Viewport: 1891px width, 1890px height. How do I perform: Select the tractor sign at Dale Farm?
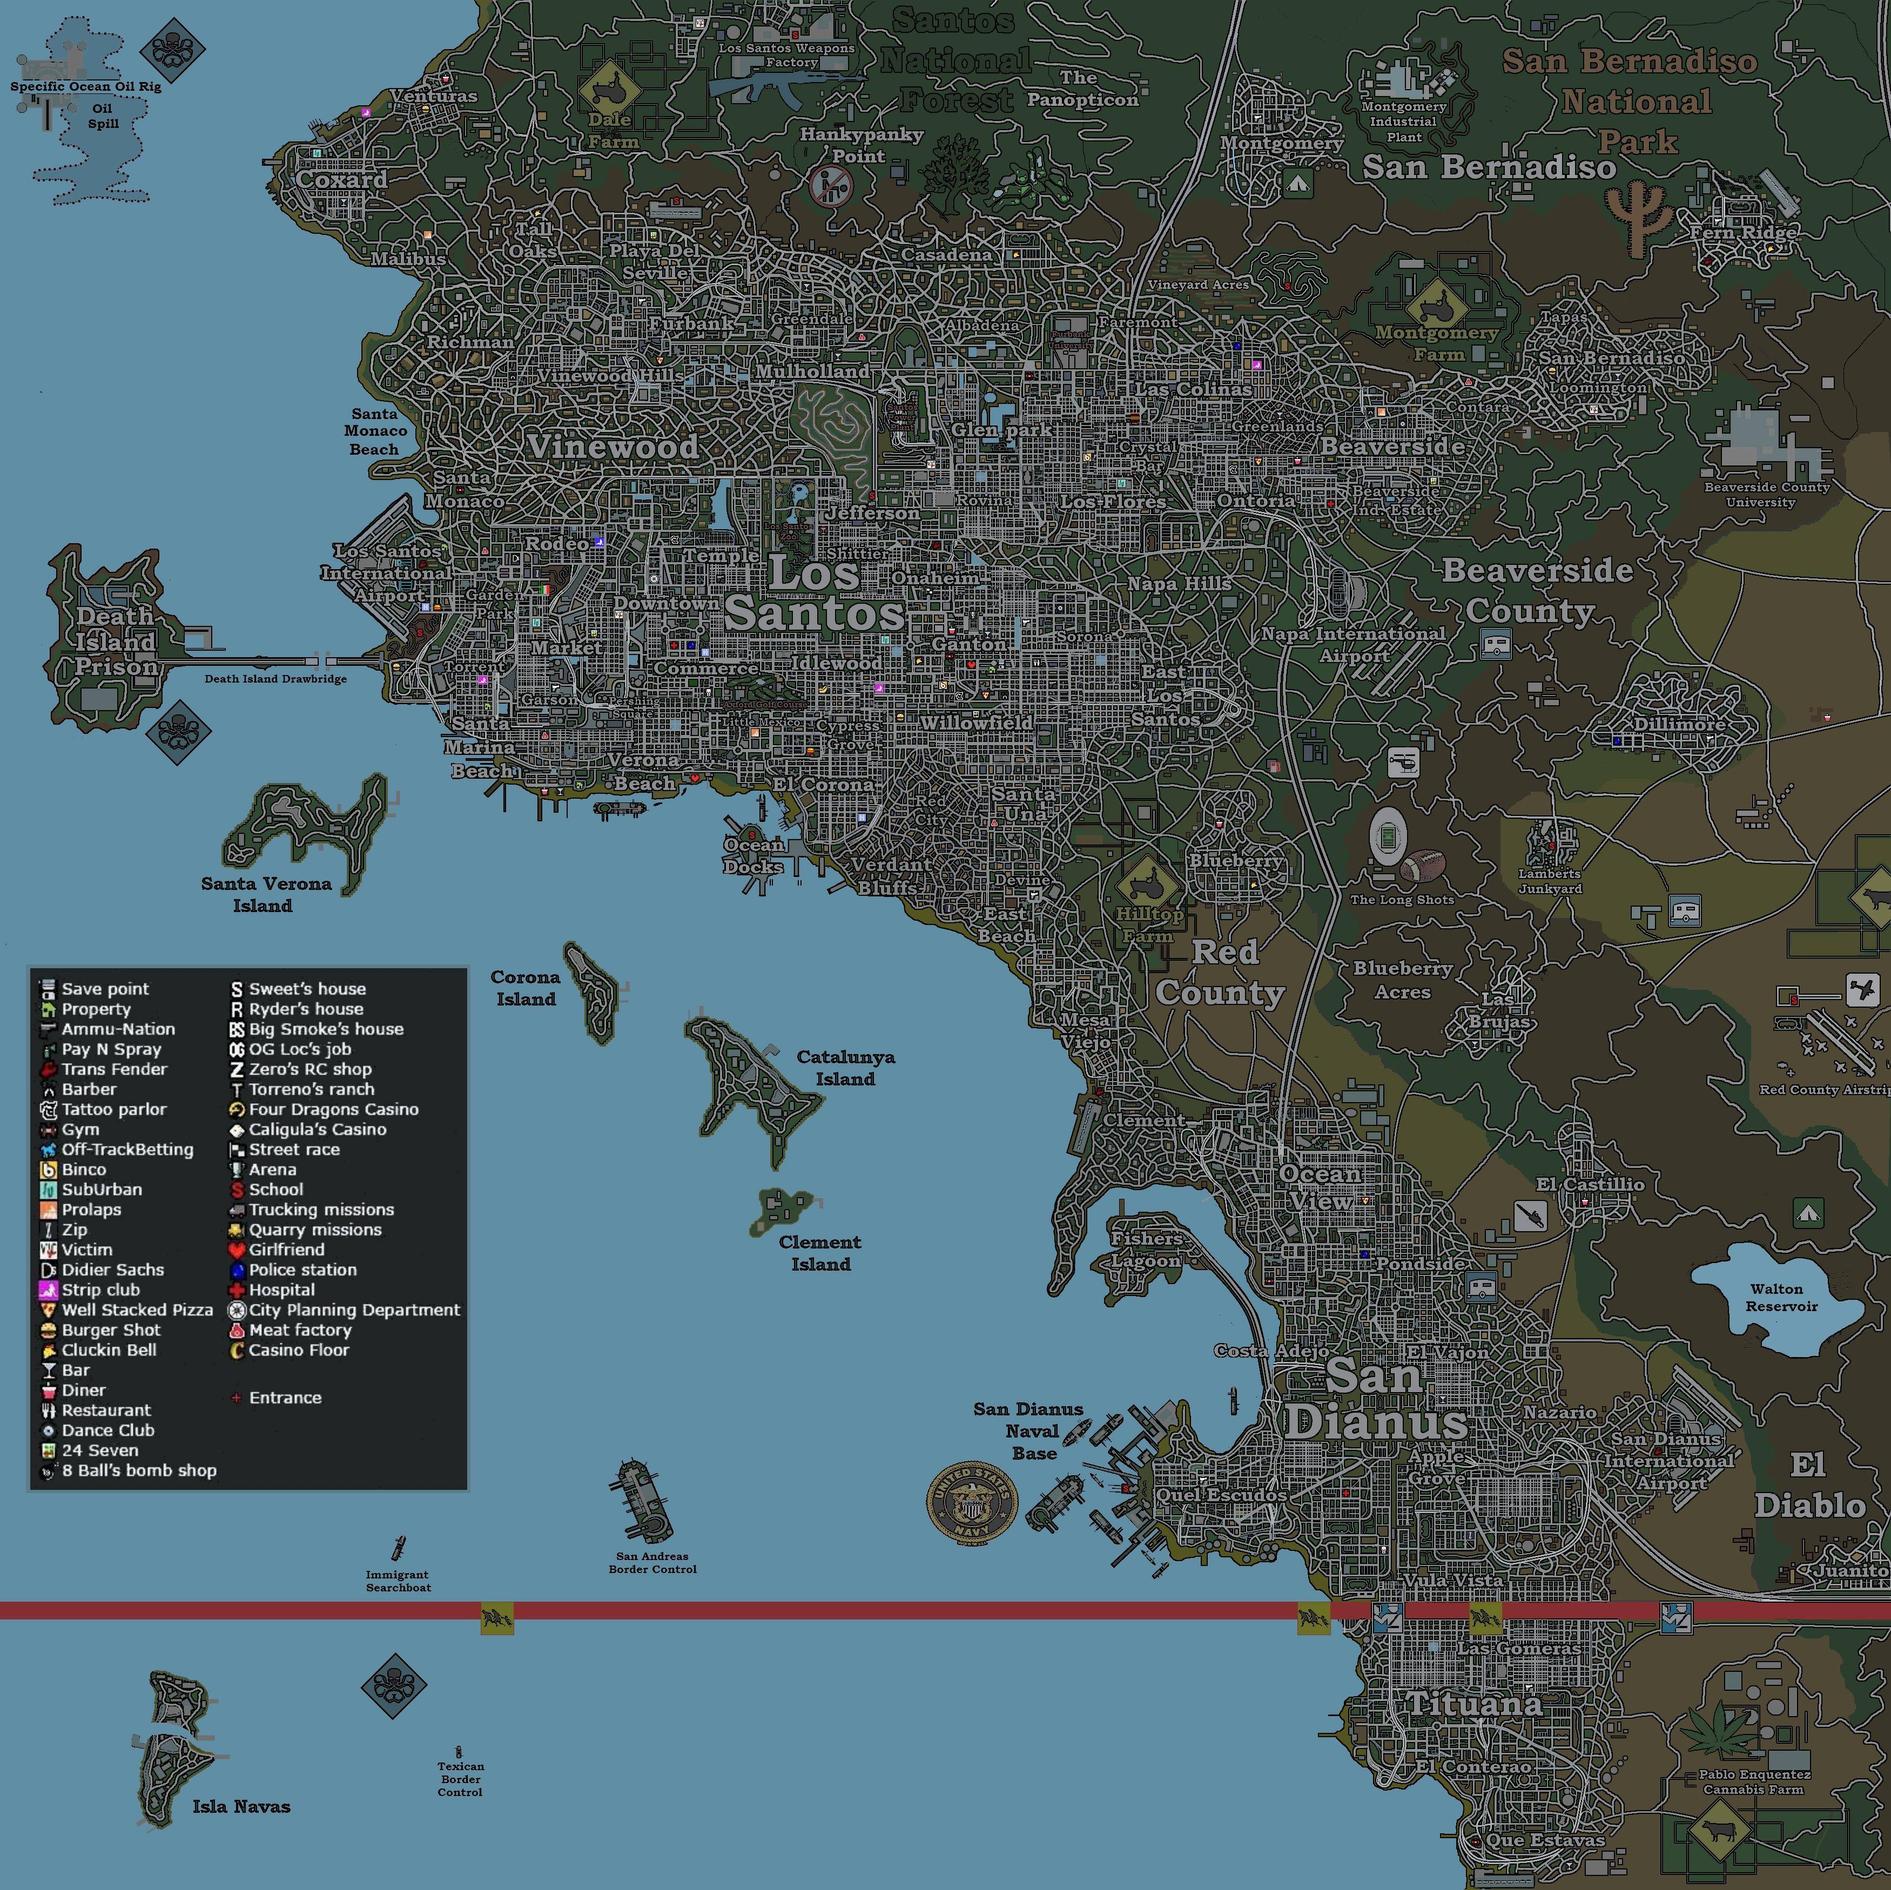(609, 92)
